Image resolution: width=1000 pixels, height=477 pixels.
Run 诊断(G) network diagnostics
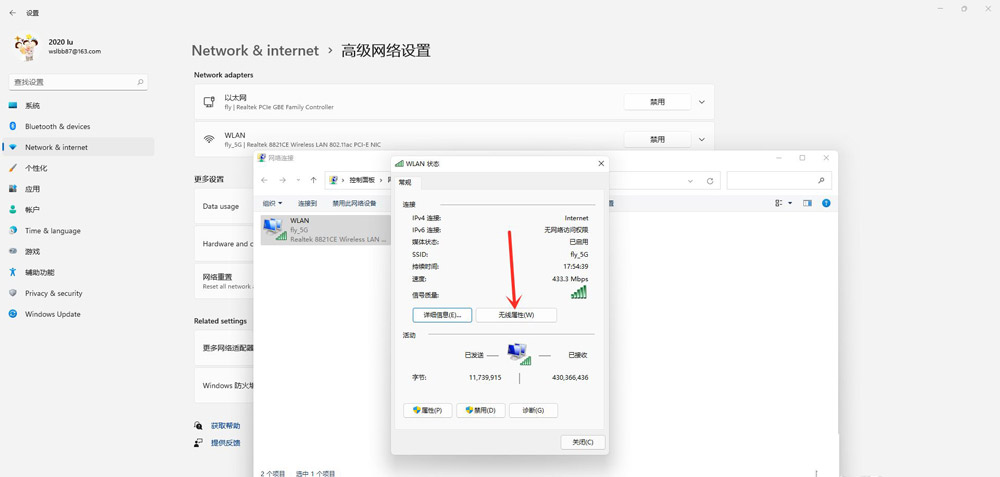[x=533, y=410]
